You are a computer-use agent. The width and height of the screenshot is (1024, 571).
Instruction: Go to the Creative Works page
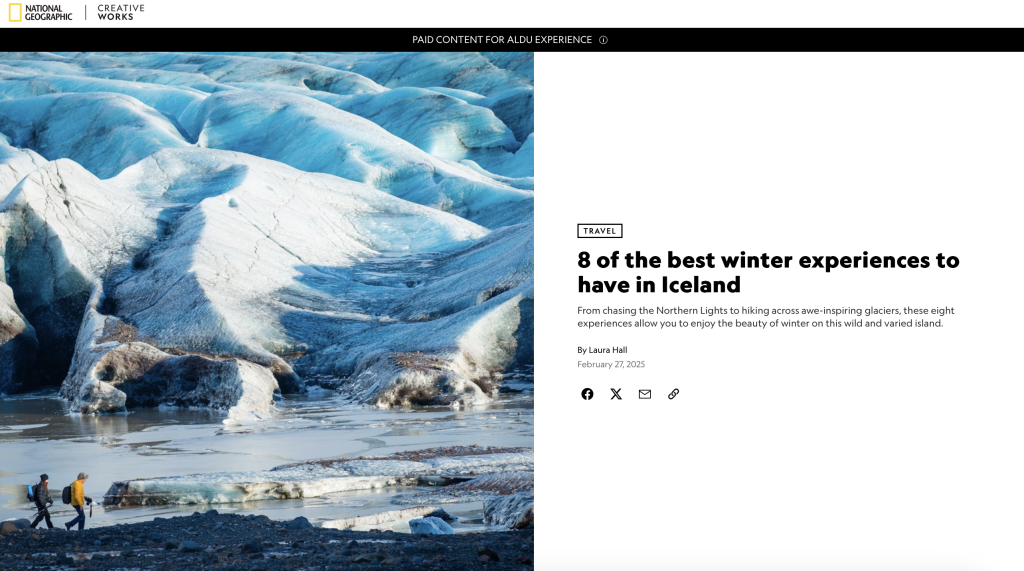point(121,12)
